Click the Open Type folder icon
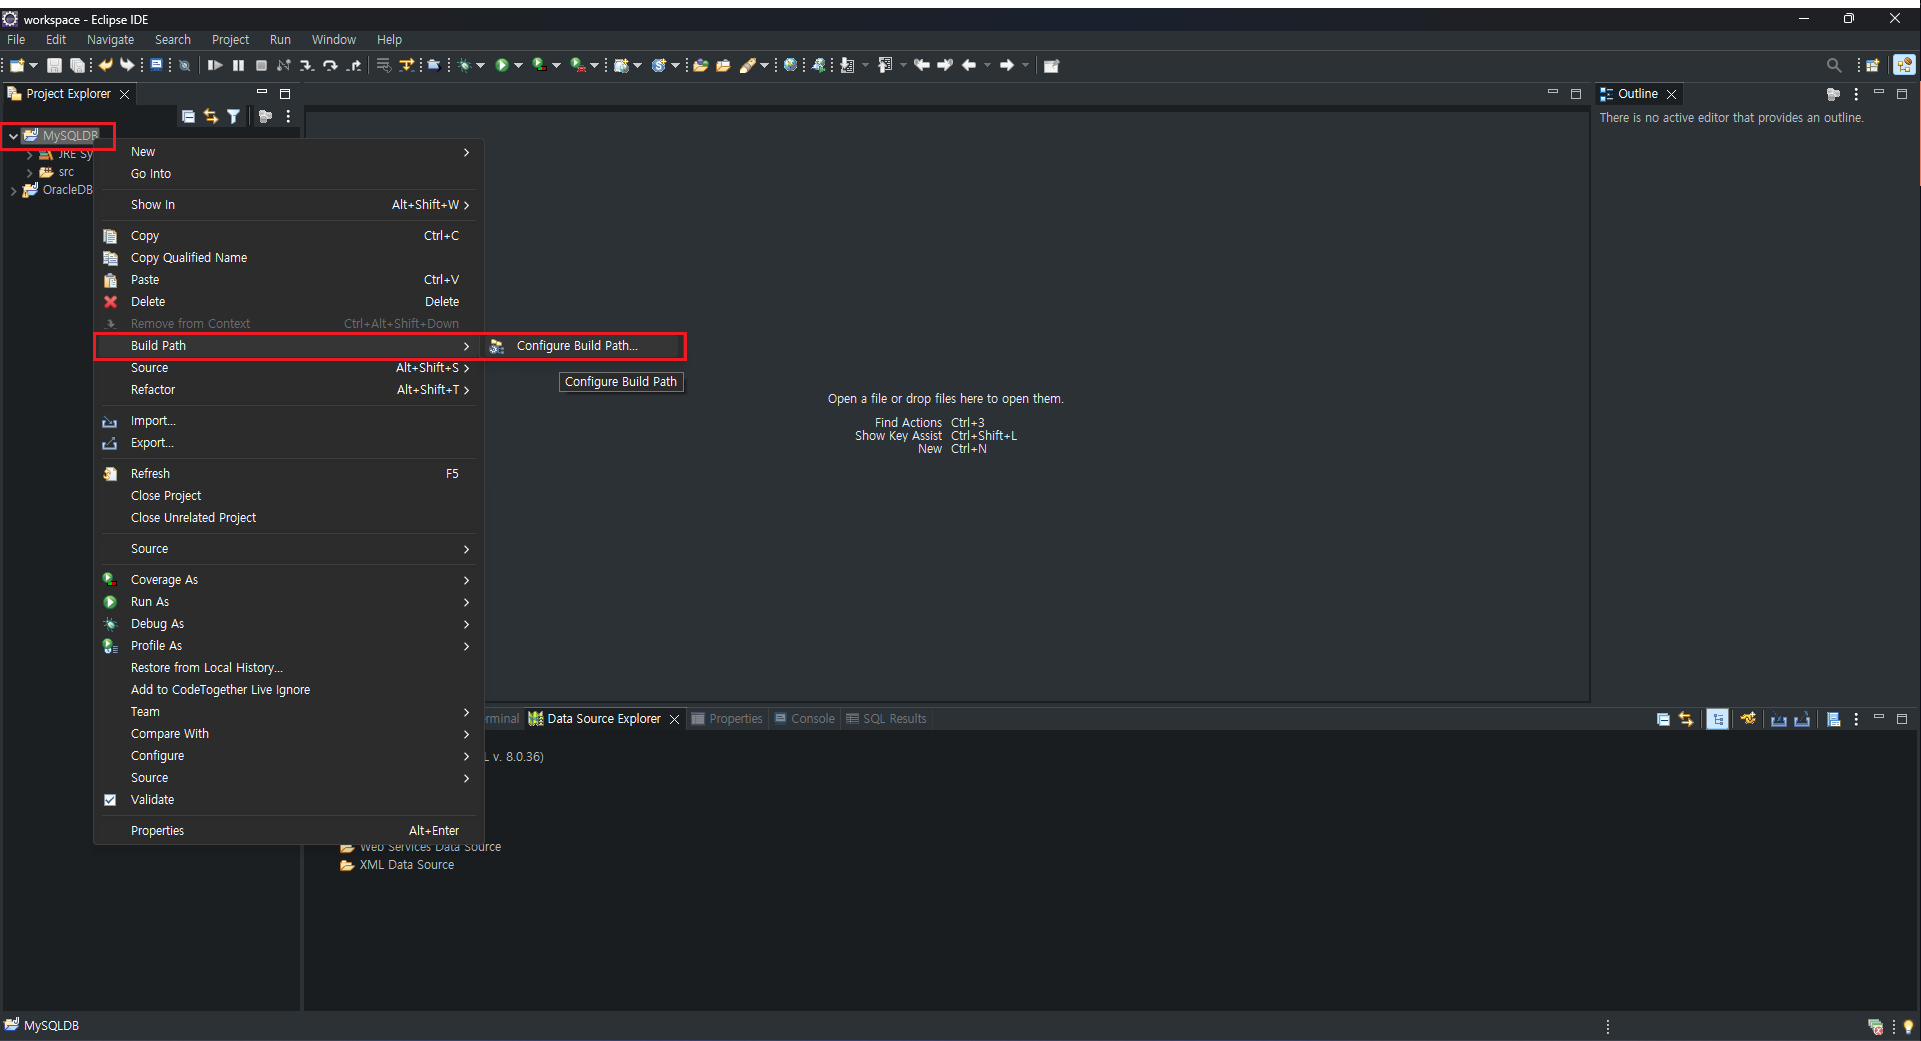This screenshot has width=1921, height=1041. coord(700,65)
